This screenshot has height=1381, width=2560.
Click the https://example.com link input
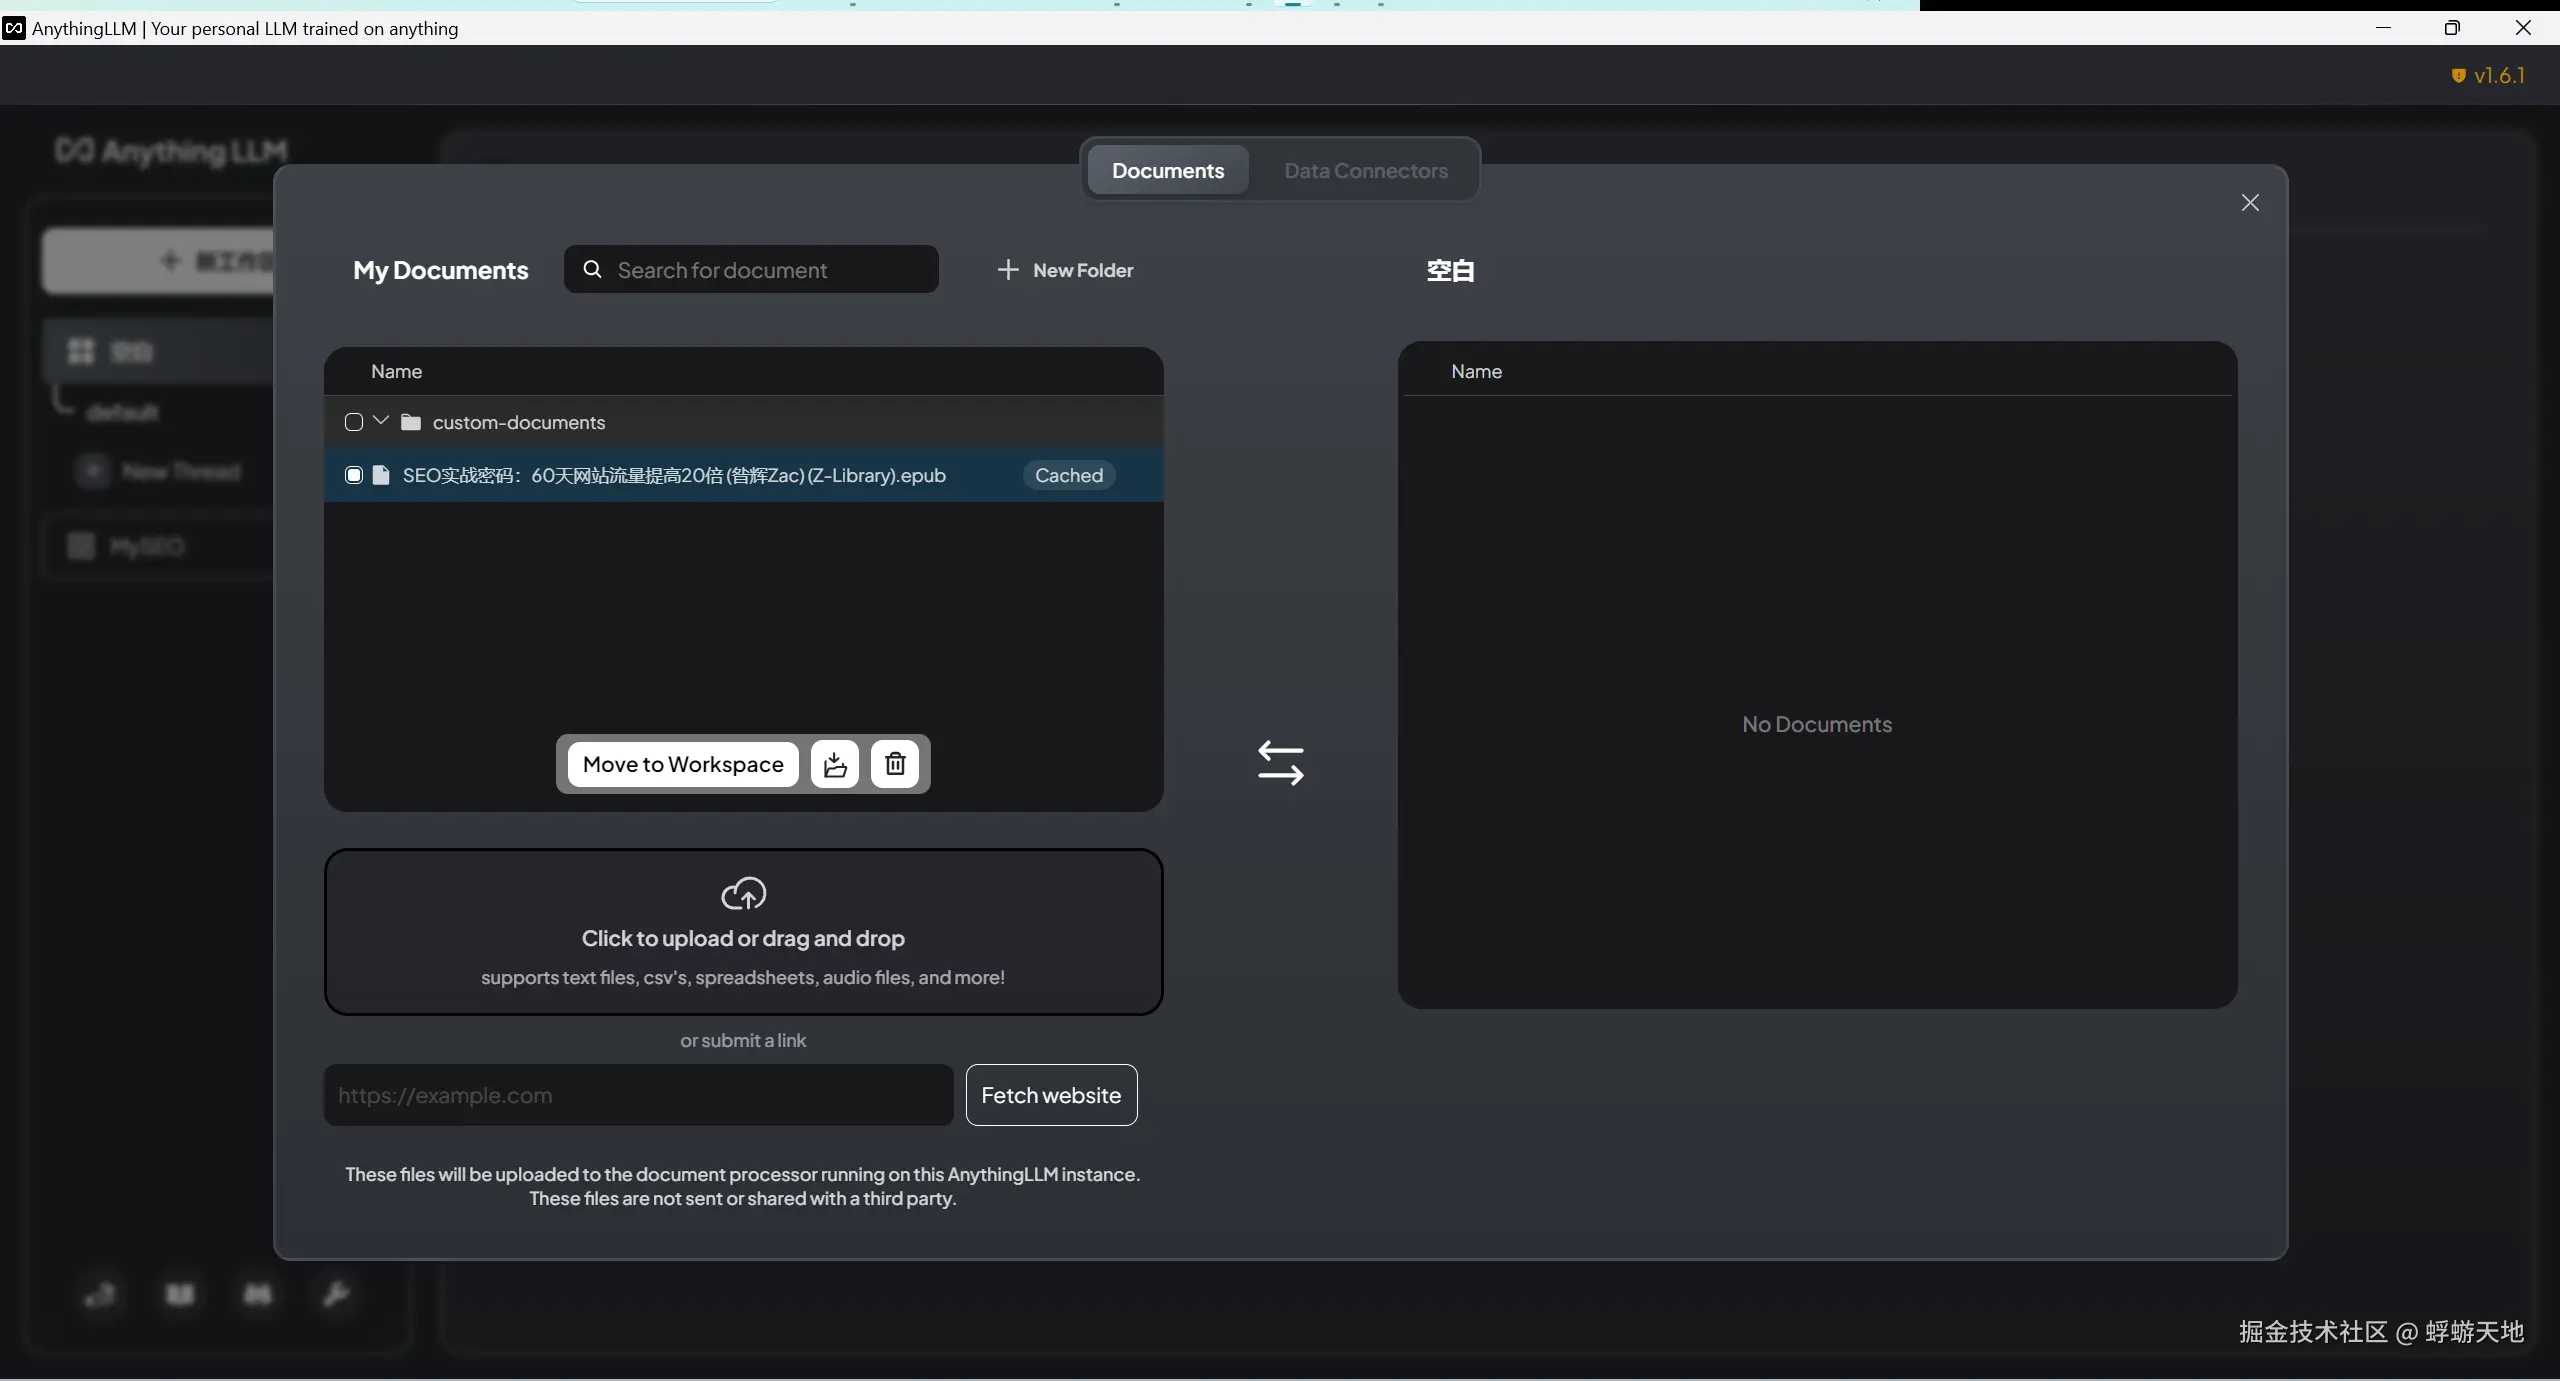[638, 1095]
